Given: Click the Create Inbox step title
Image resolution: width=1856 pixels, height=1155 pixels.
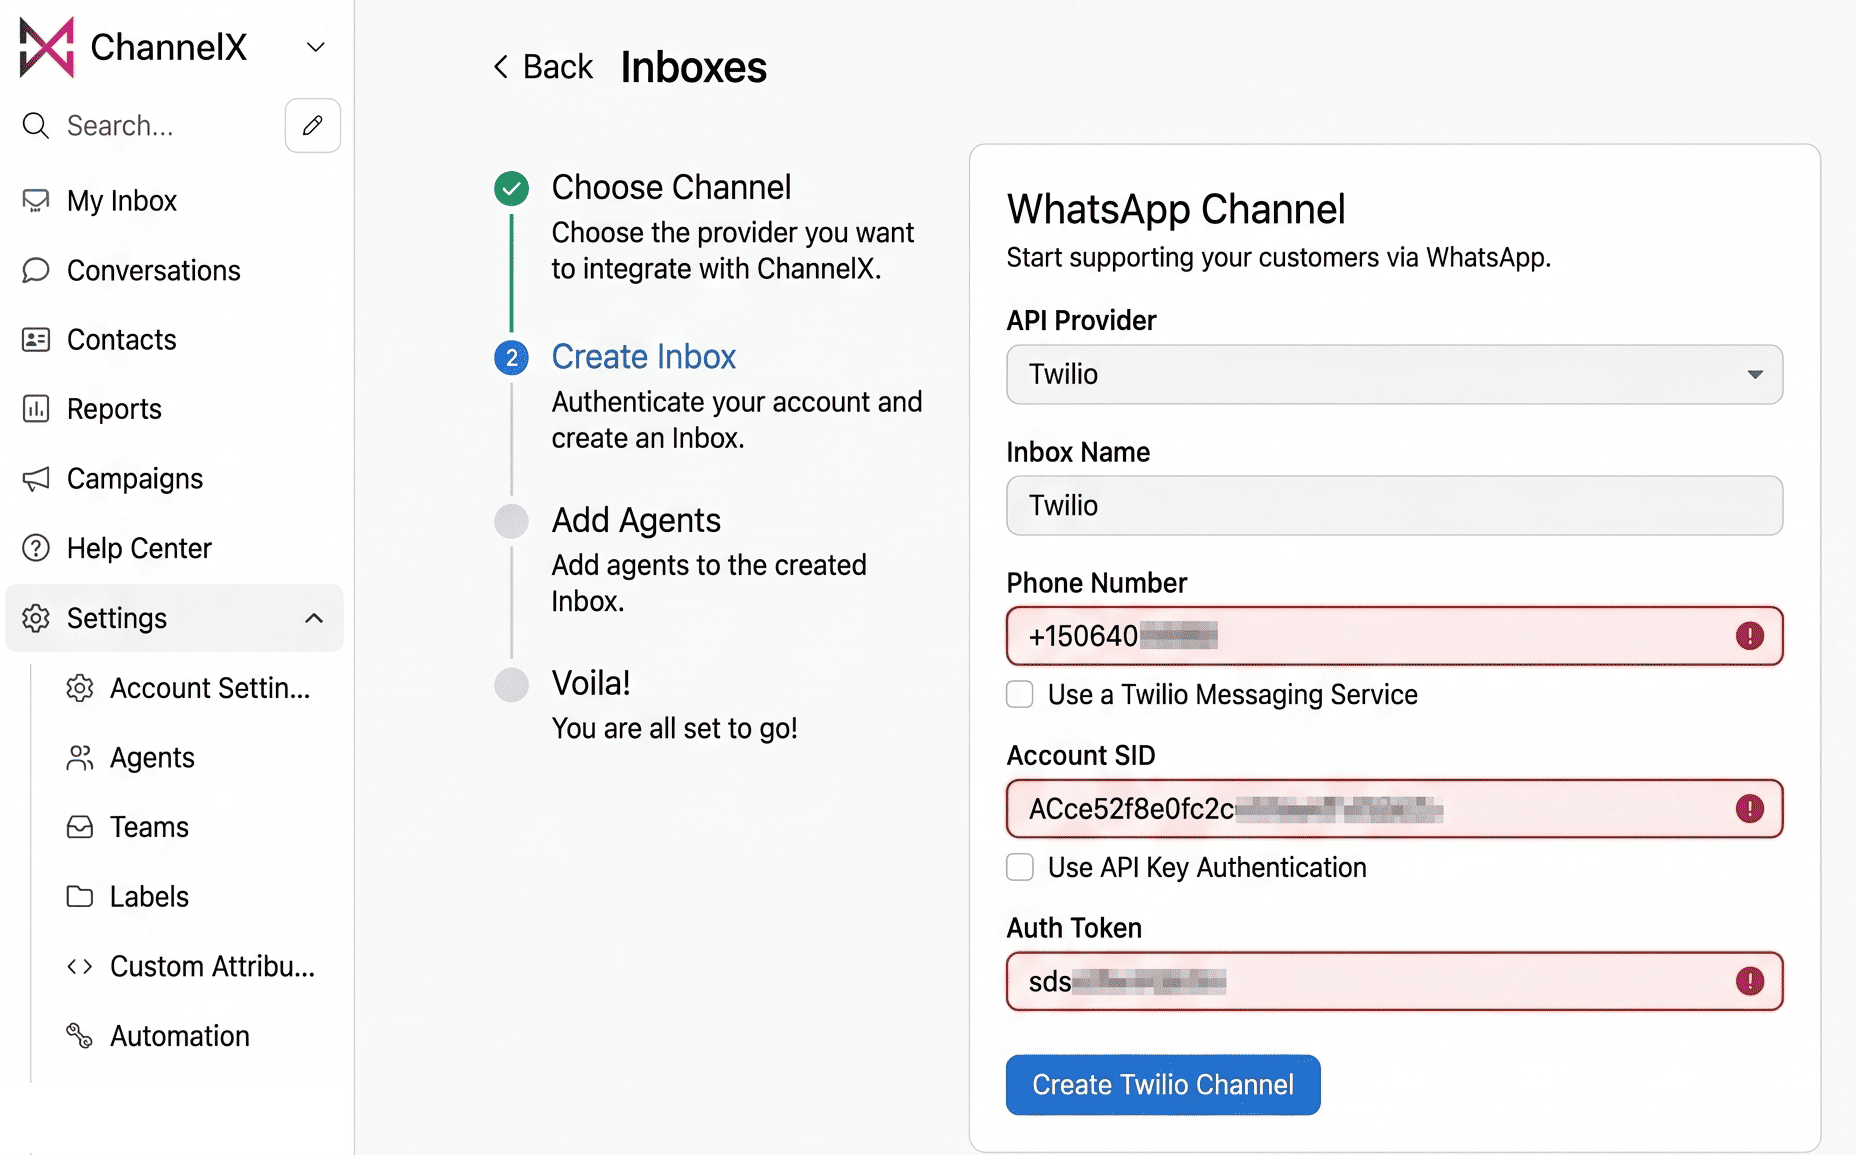Looking at the screenshot, I should (644, 357).
